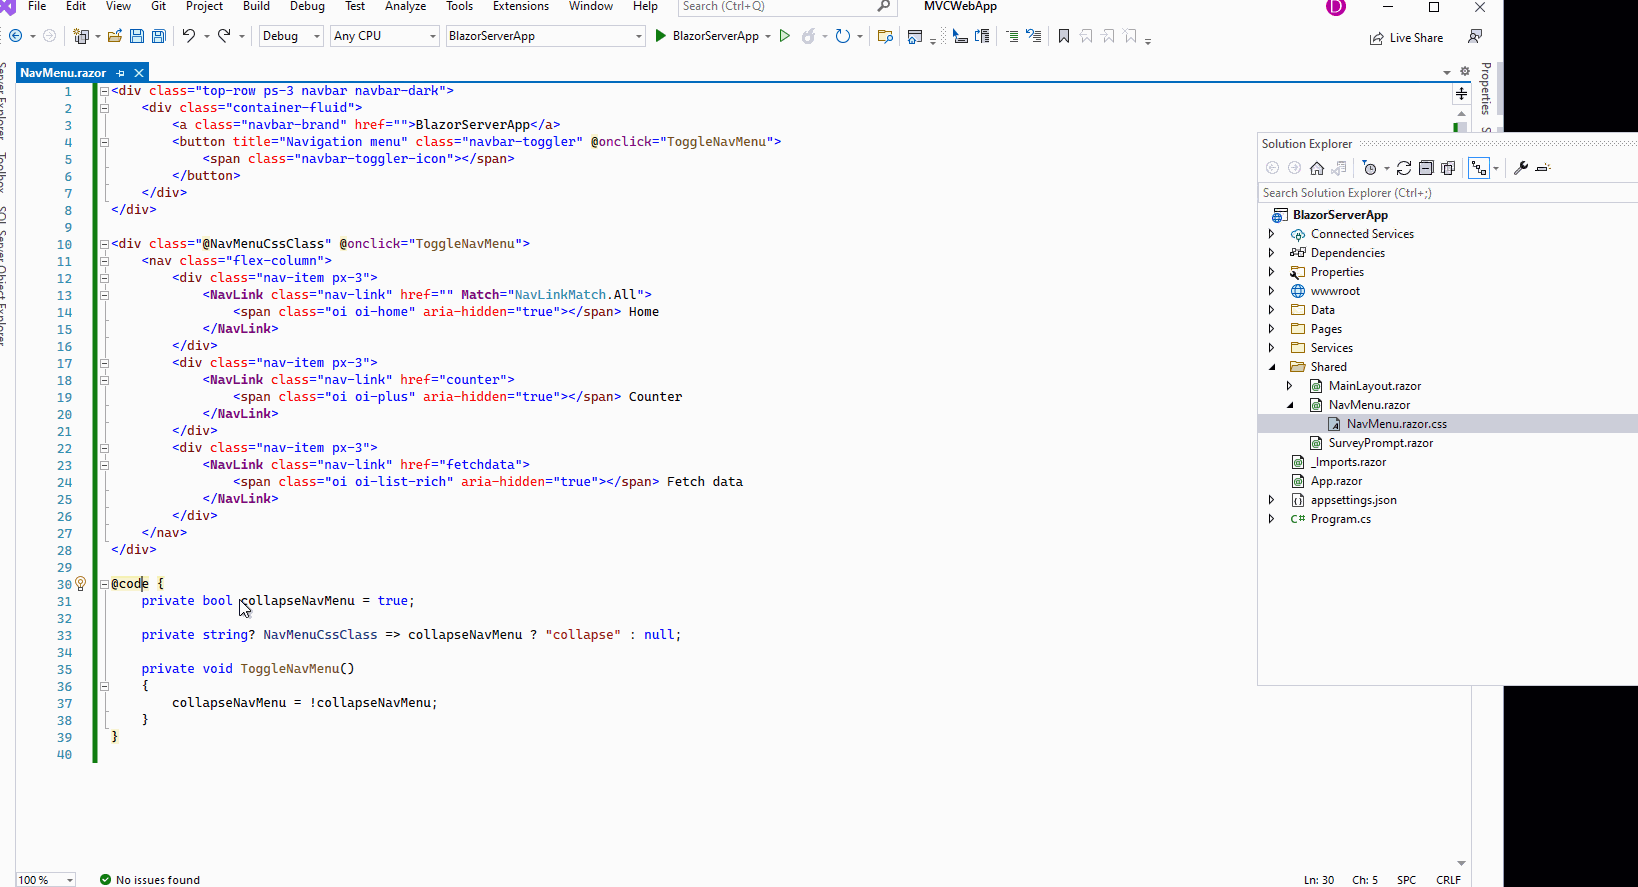The width and height of the screenshot is (1638, 887).
Task: Click the blue Restart circular arrow icon
Action: [843, 36]
